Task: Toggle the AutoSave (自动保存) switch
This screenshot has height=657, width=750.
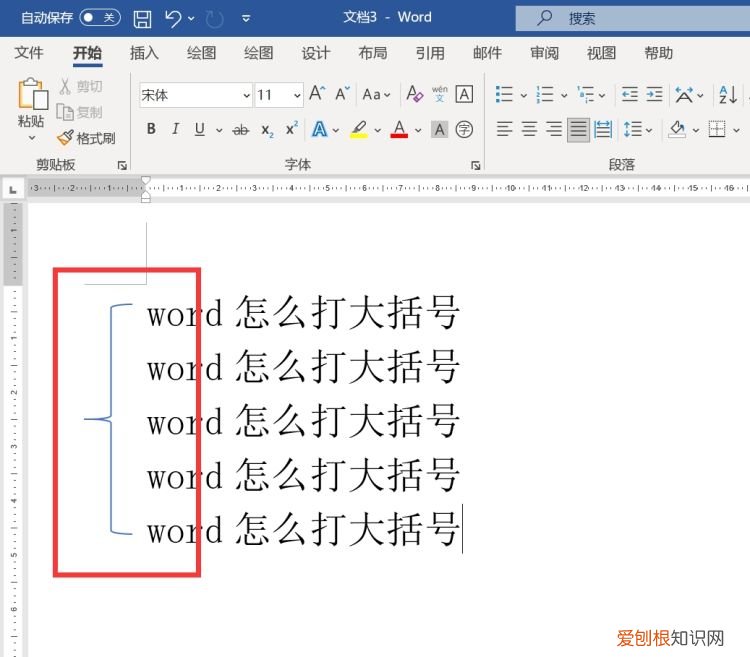Action: click(x=100, y=18)
